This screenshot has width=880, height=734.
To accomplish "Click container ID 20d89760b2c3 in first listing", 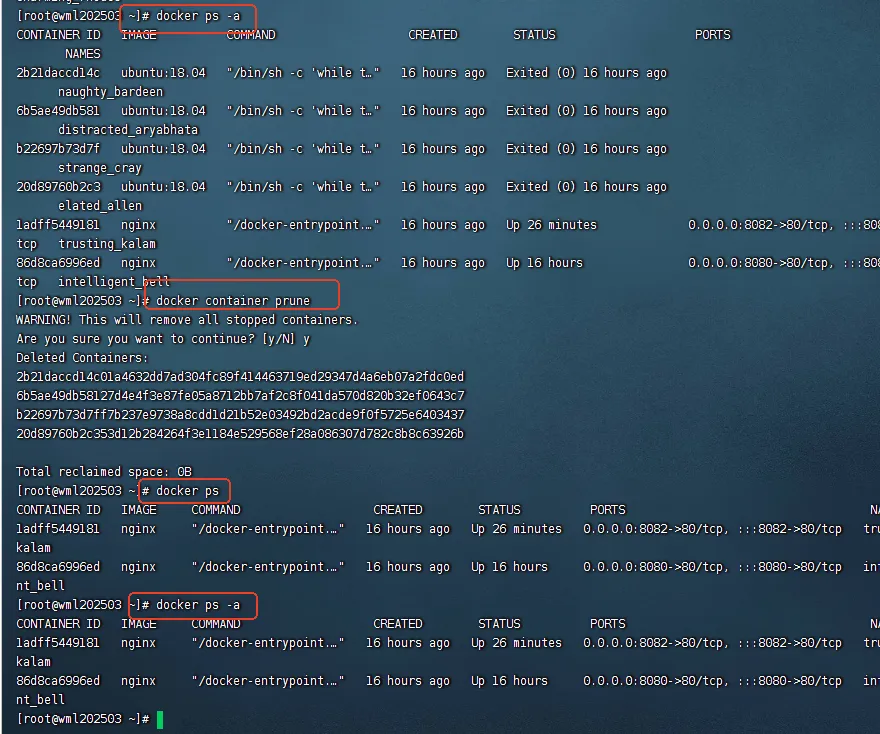I will click(x=58, y=187).
